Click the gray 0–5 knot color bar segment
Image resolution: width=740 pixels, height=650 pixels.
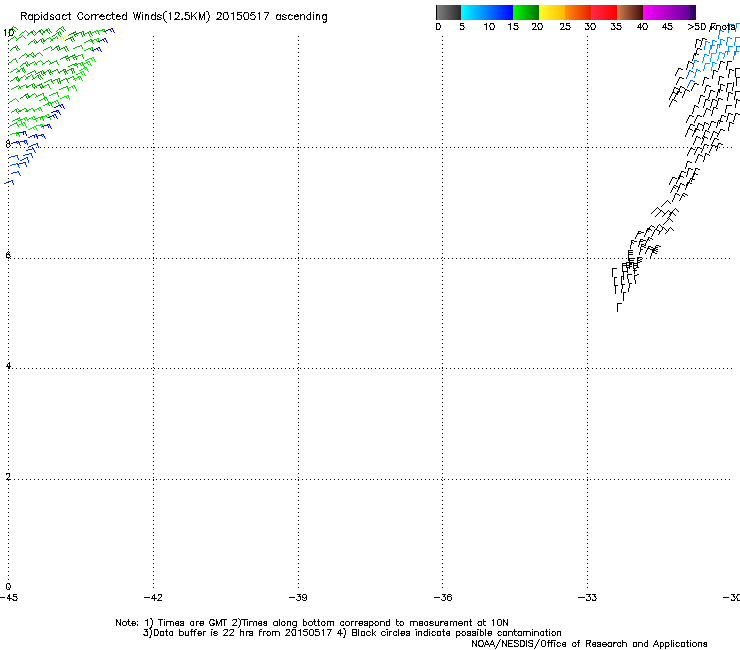coord(448,12)
